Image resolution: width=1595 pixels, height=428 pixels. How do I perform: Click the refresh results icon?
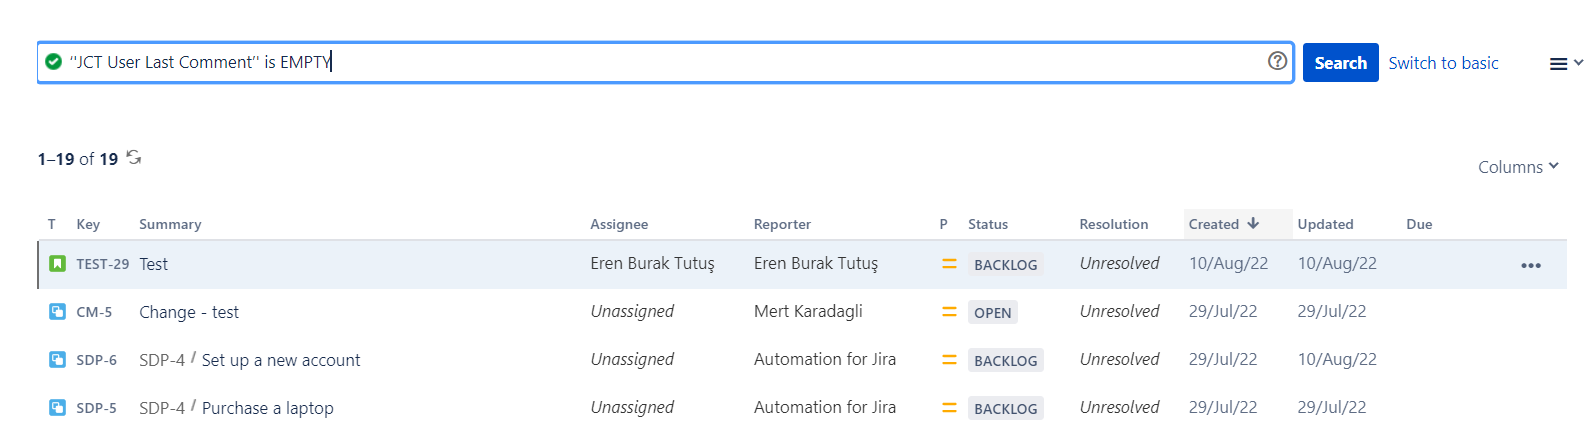(134, 158)
